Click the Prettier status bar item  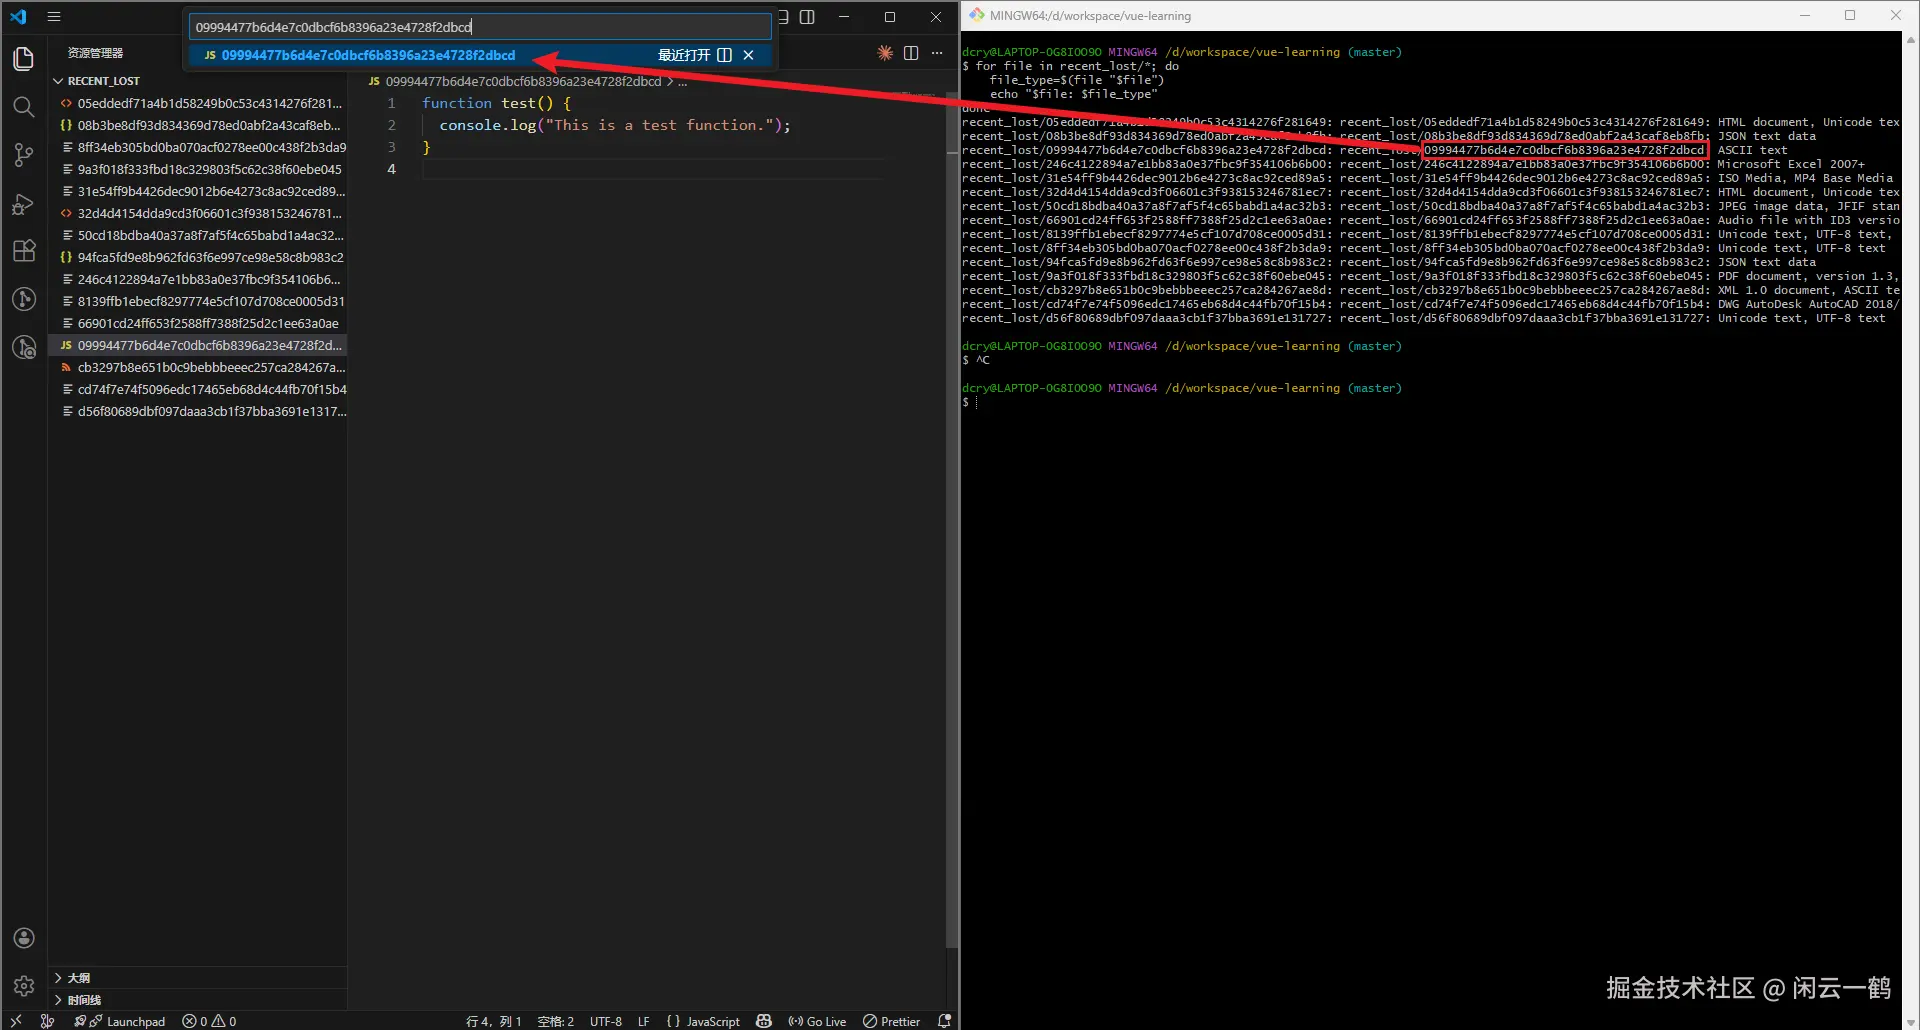892,1021
